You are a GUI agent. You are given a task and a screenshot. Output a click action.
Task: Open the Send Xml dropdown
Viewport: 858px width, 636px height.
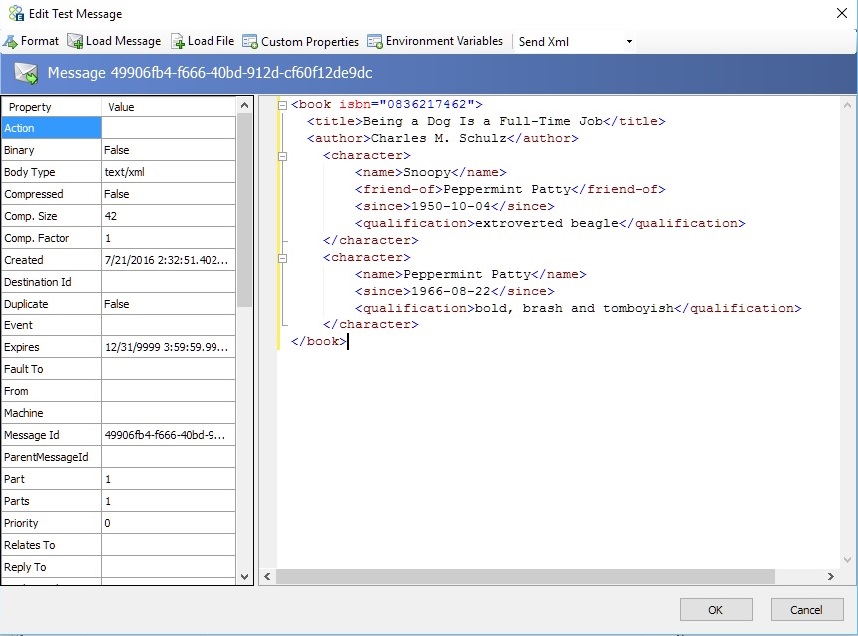click(x=629, y=42)
